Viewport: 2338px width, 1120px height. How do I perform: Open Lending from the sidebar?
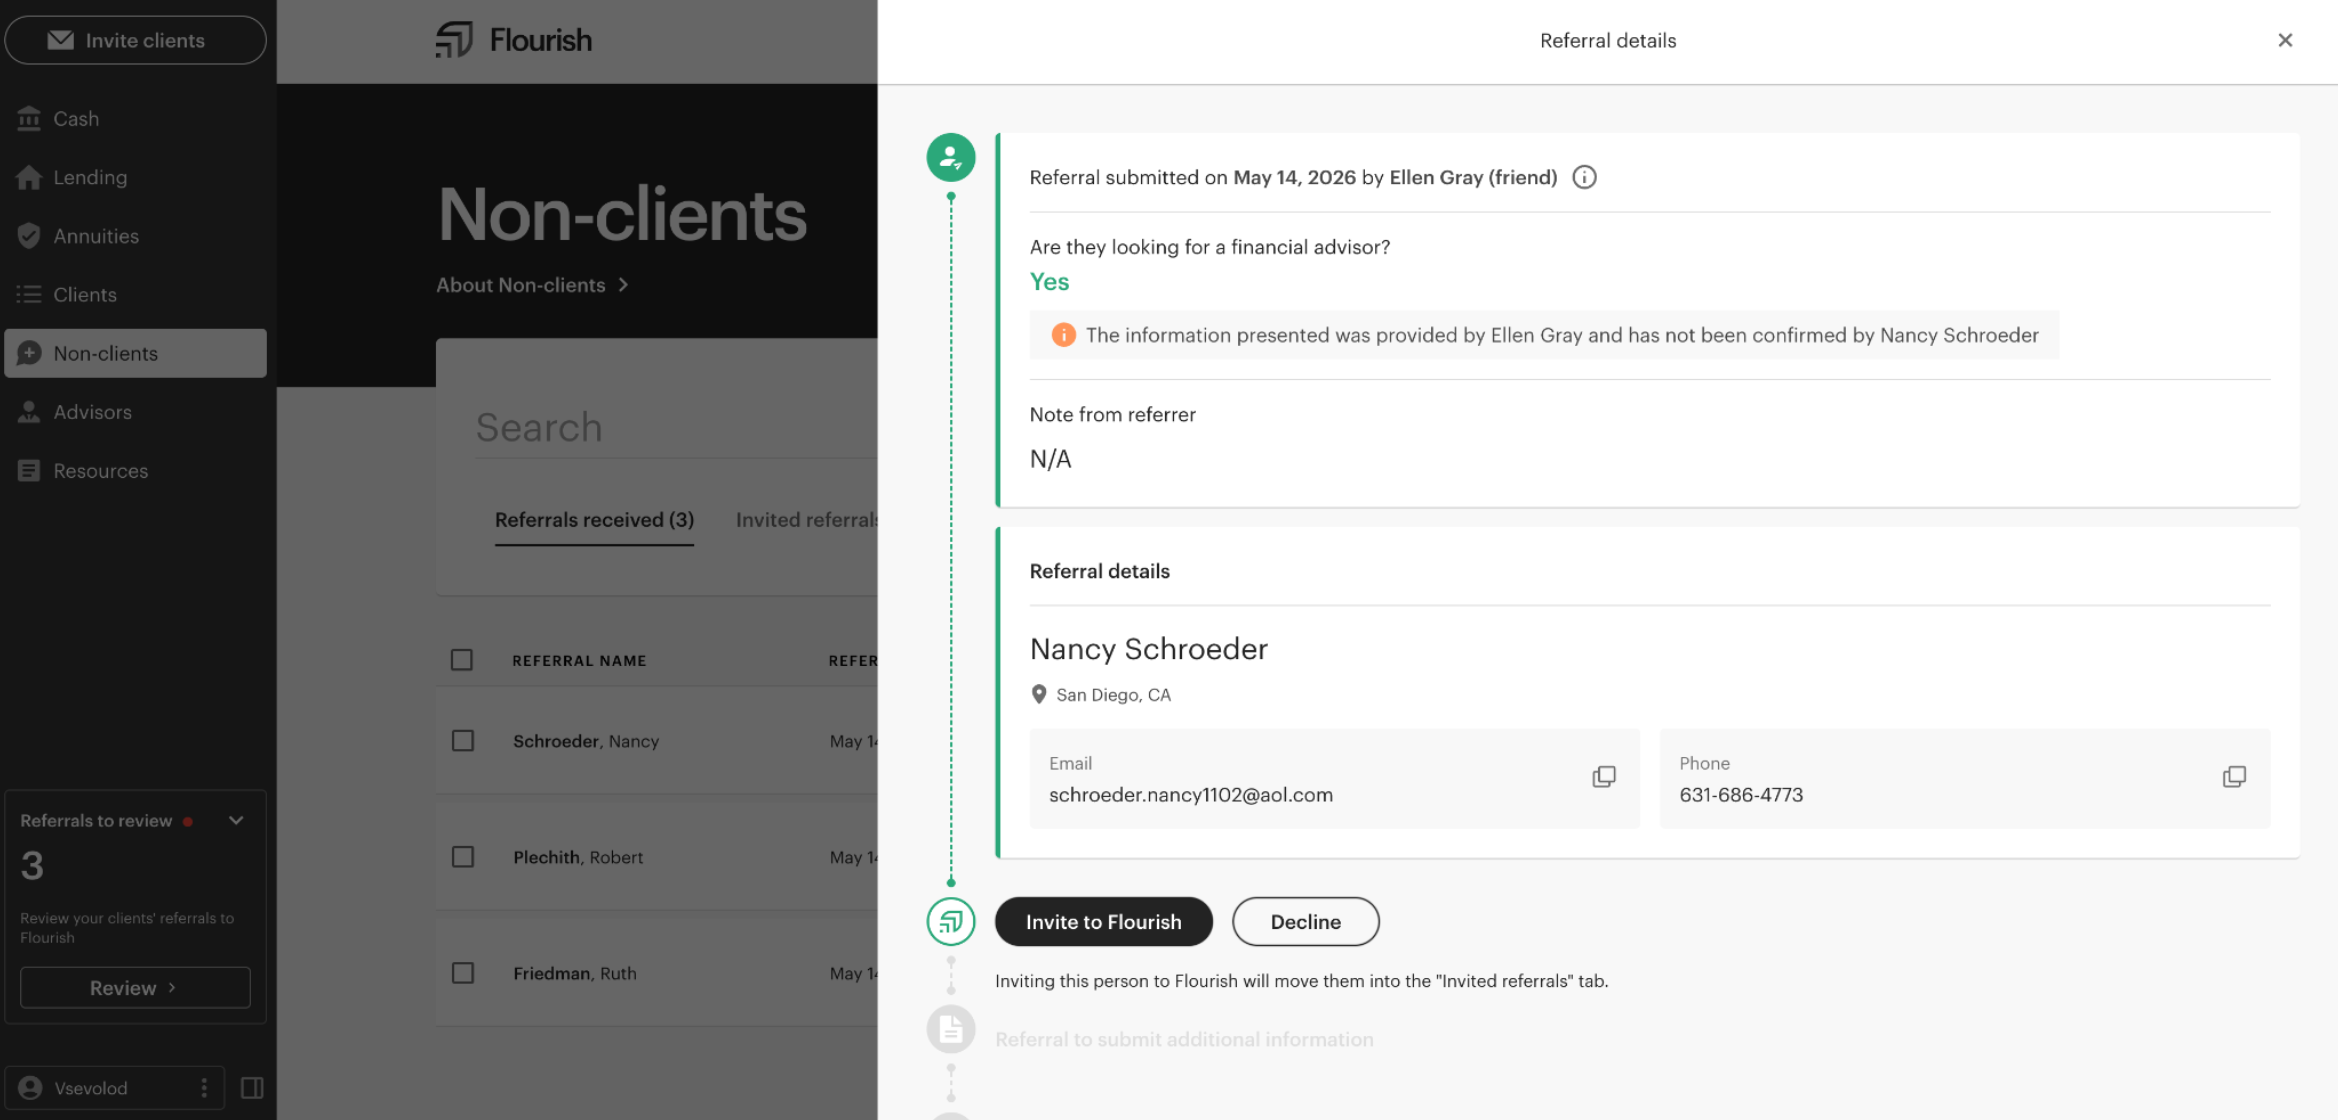(x=135, y=177)
